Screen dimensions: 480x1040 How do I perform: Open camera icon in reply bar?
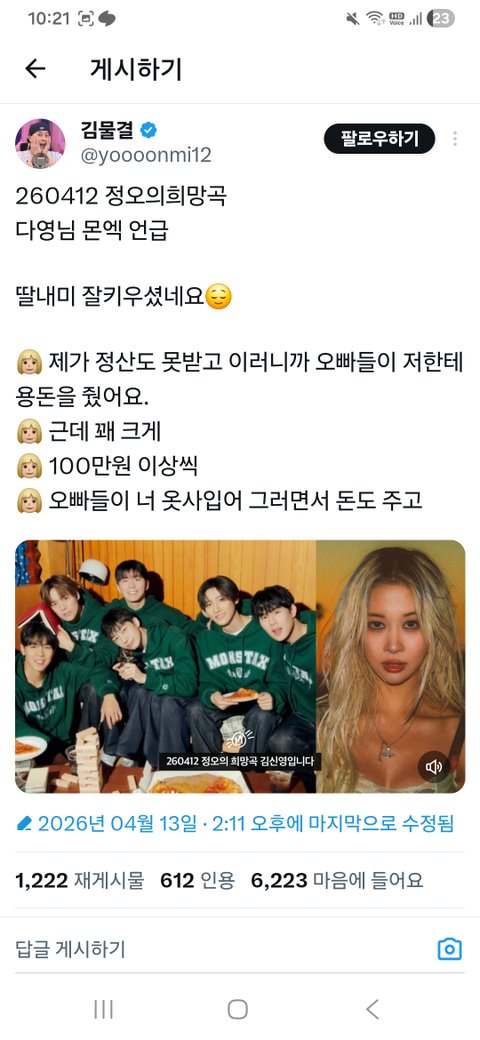450,949
